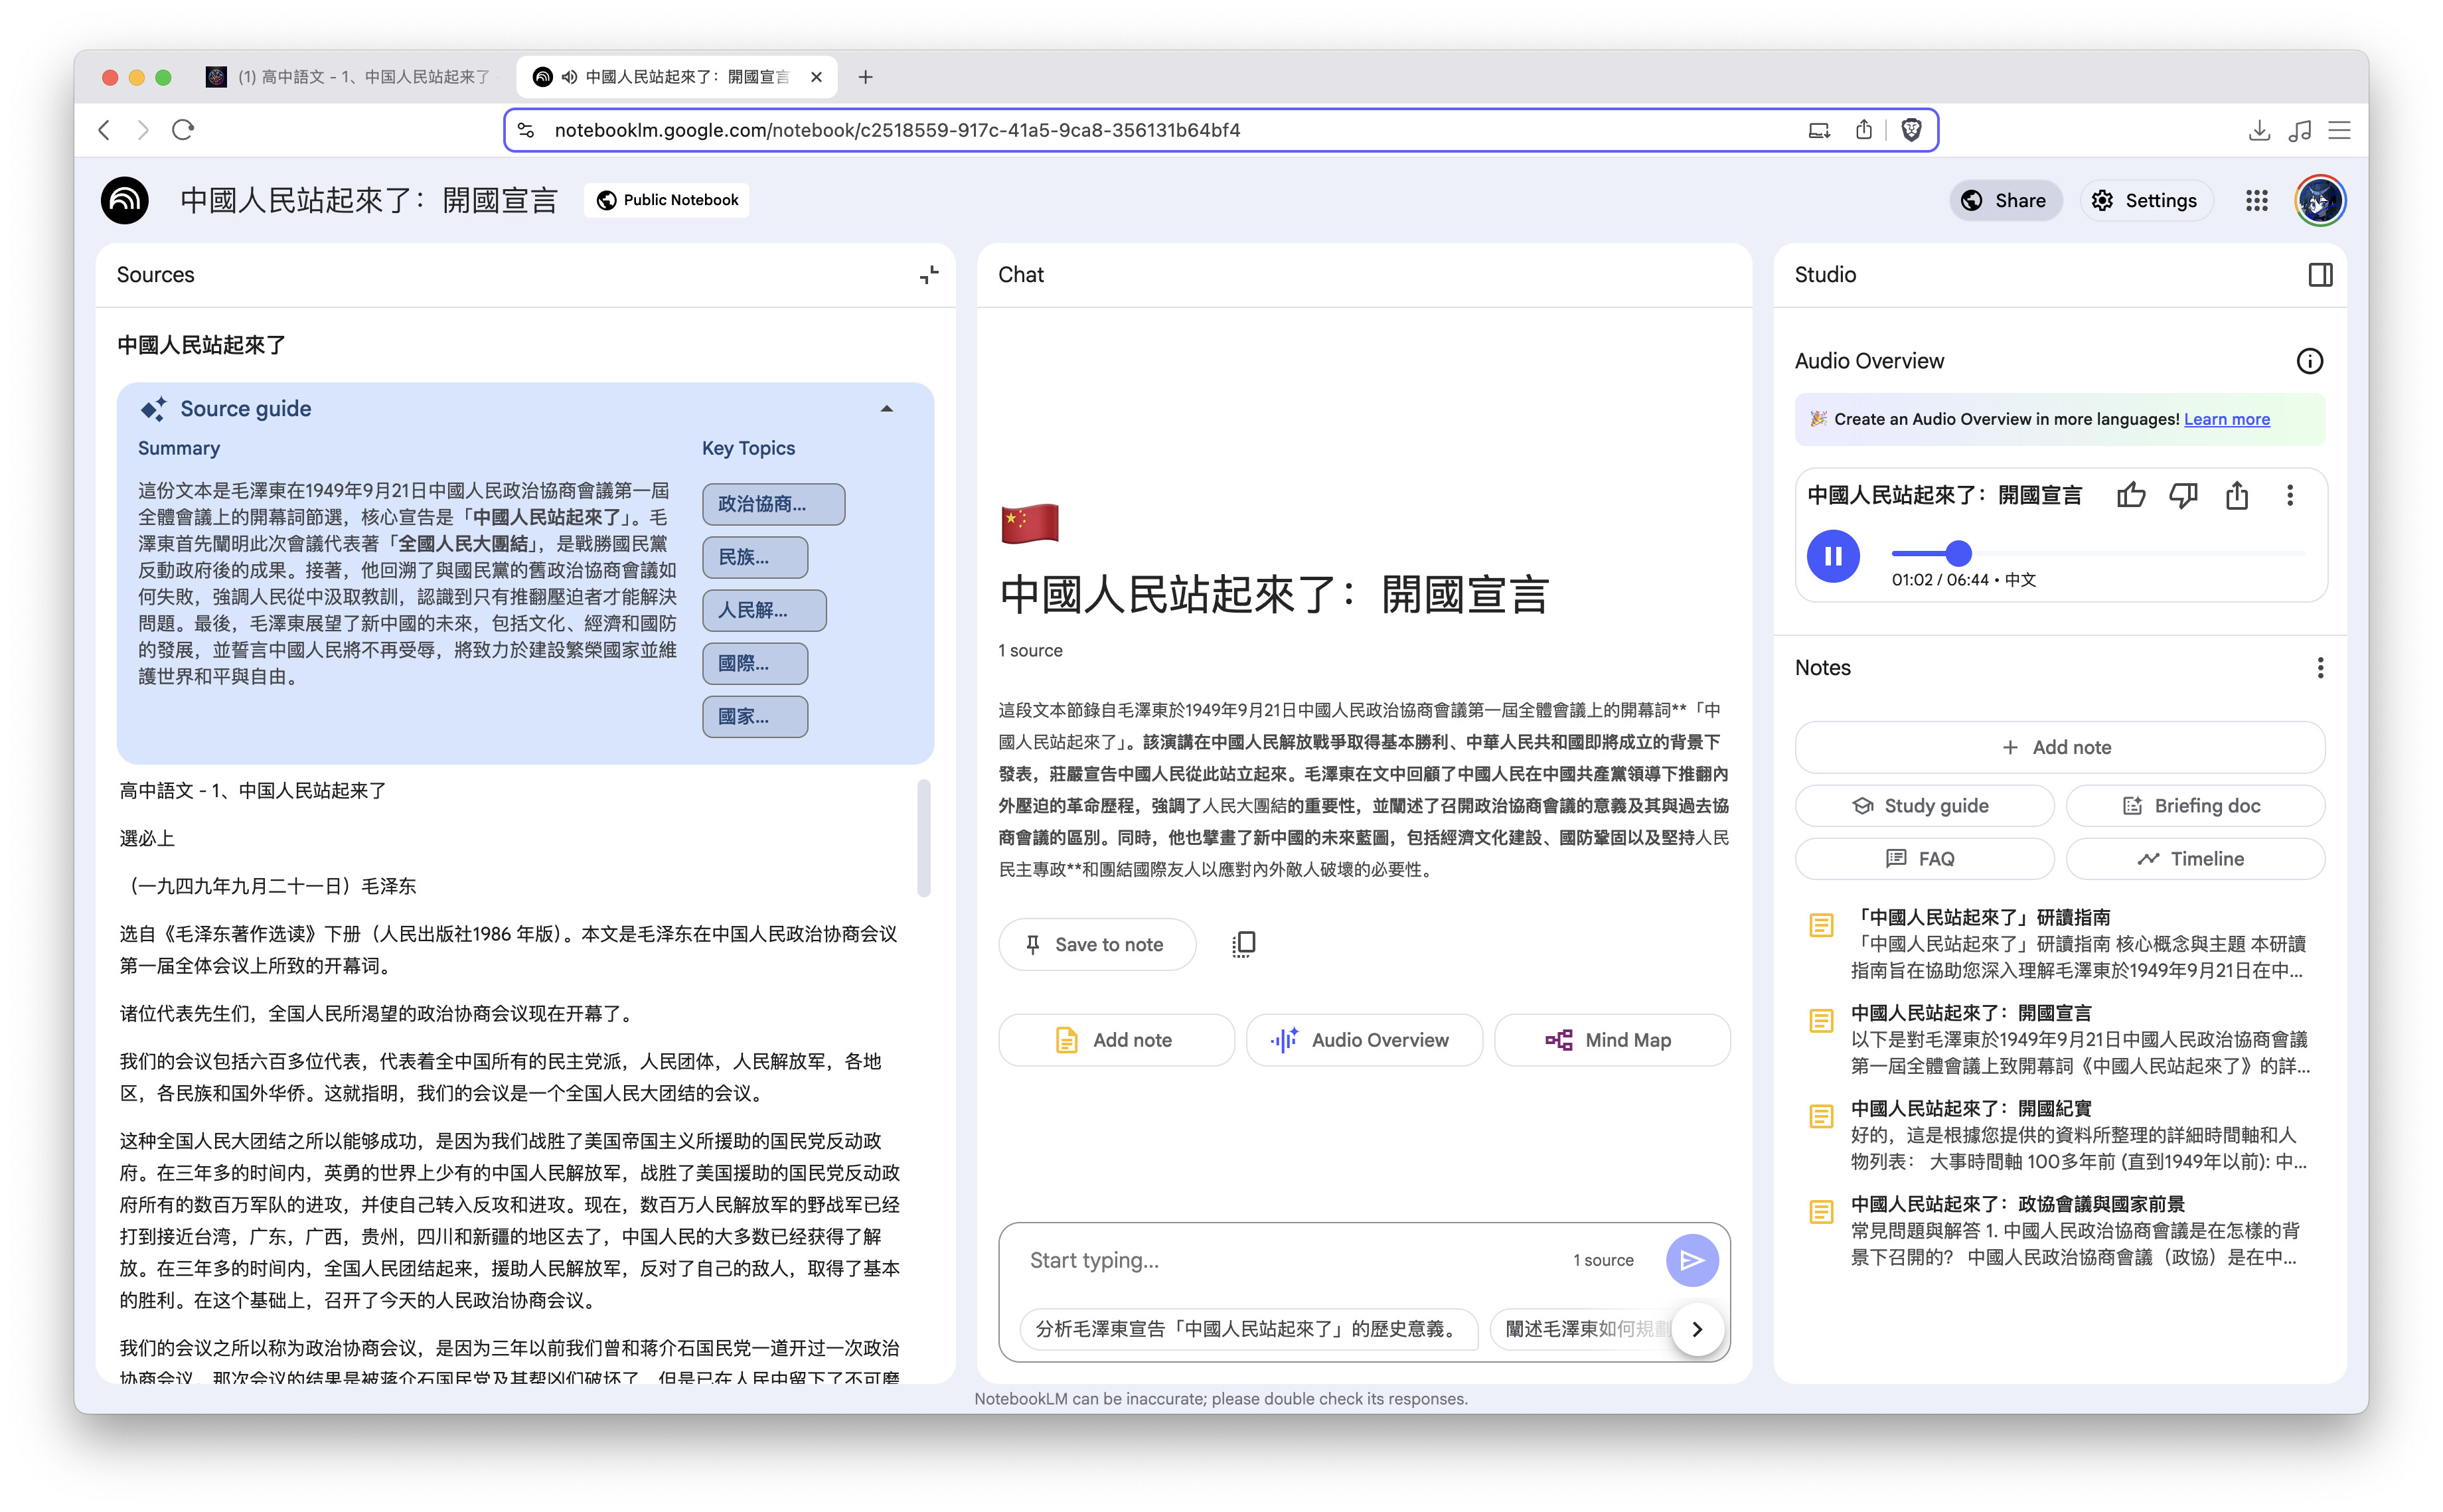Share the Audio Overview
This screenshot has height=1512, width=2443.
[2237, 494]
